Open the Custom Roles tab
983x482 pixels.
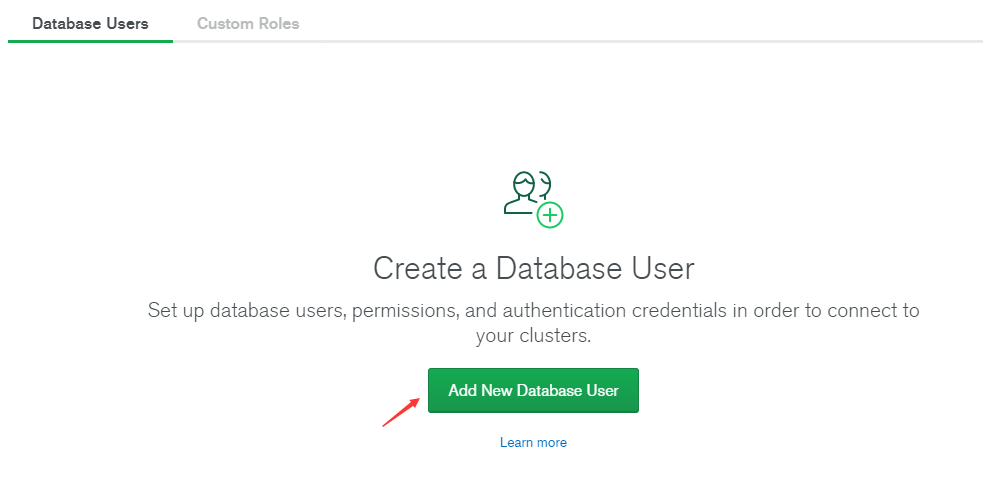point(248,24)
